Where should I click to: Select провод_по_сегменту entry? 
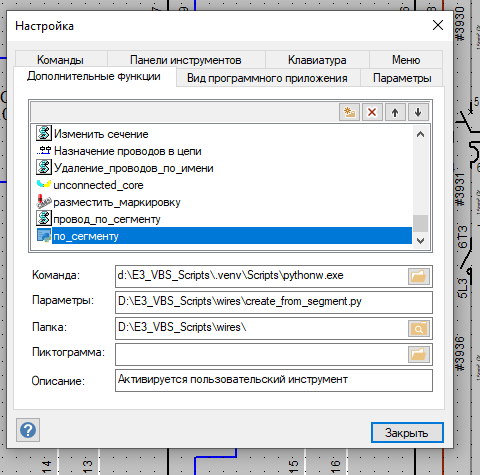click(x=107, y=219)
